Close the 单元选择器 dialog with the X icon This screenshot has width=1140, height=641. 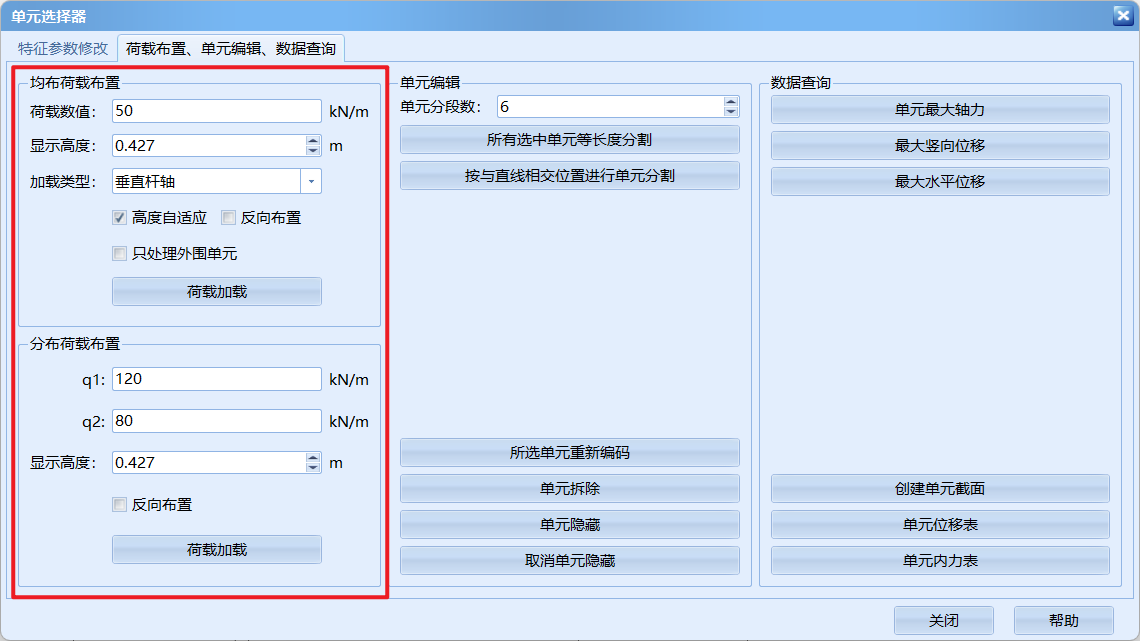[1121, 15]
